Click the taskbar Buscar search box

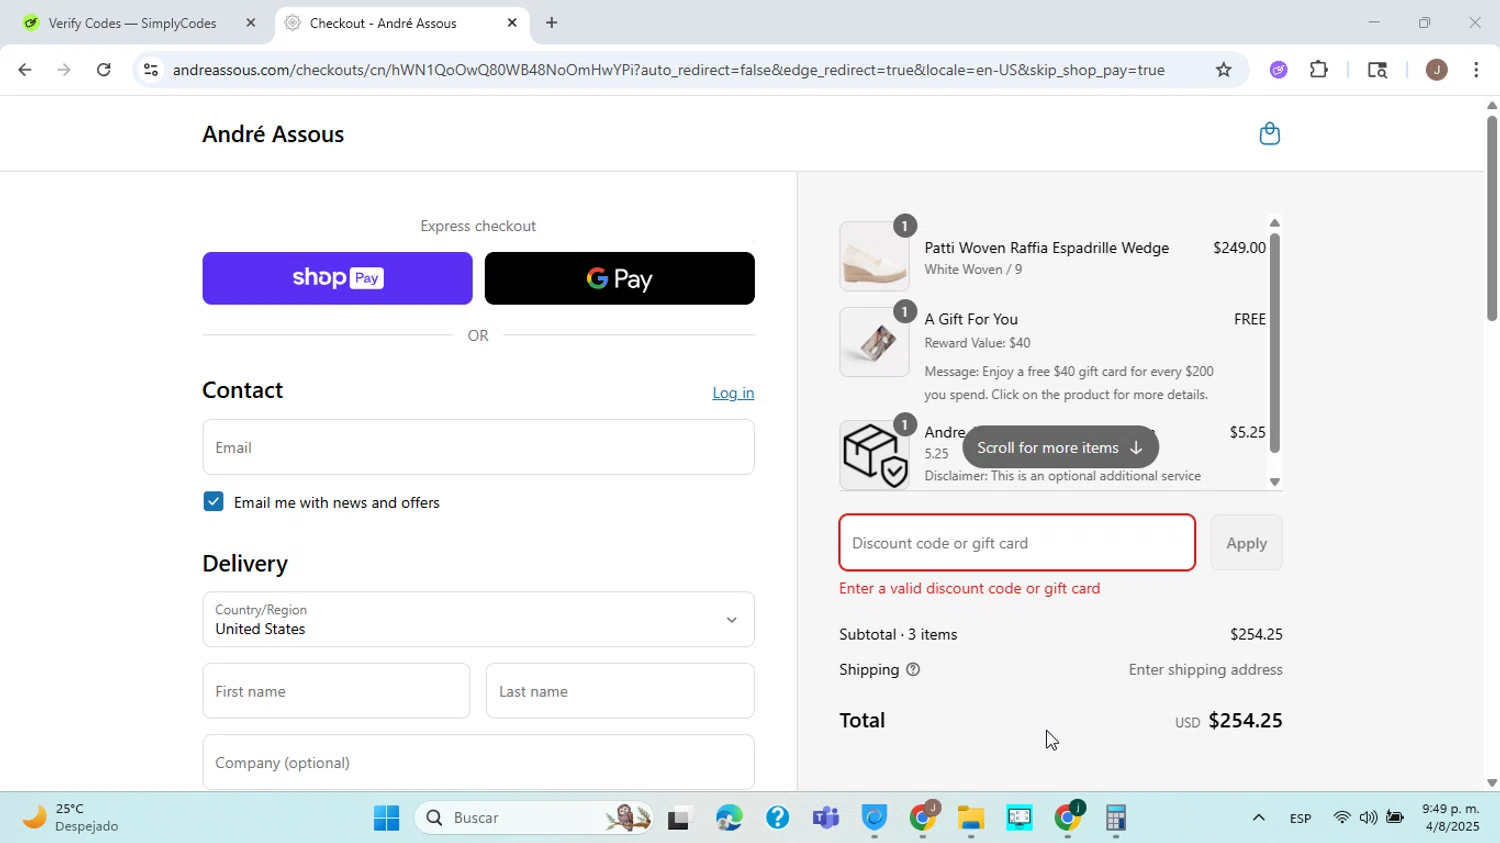(x=532, y=818)
